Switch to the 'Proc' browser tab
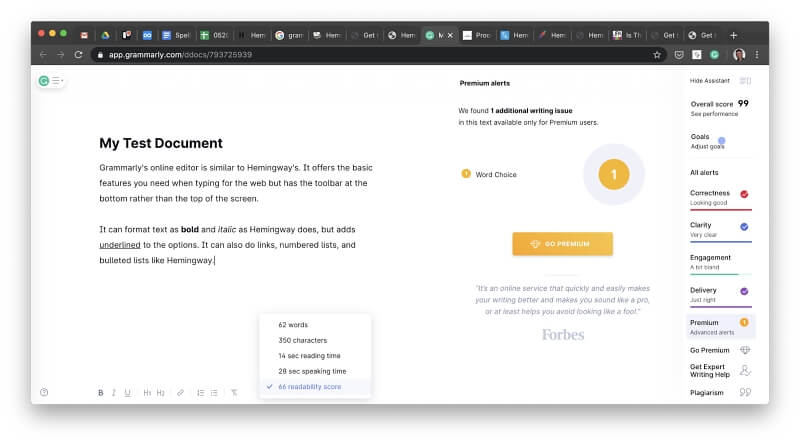This screenshot has height=445, width=800. (x=477, y=35)
